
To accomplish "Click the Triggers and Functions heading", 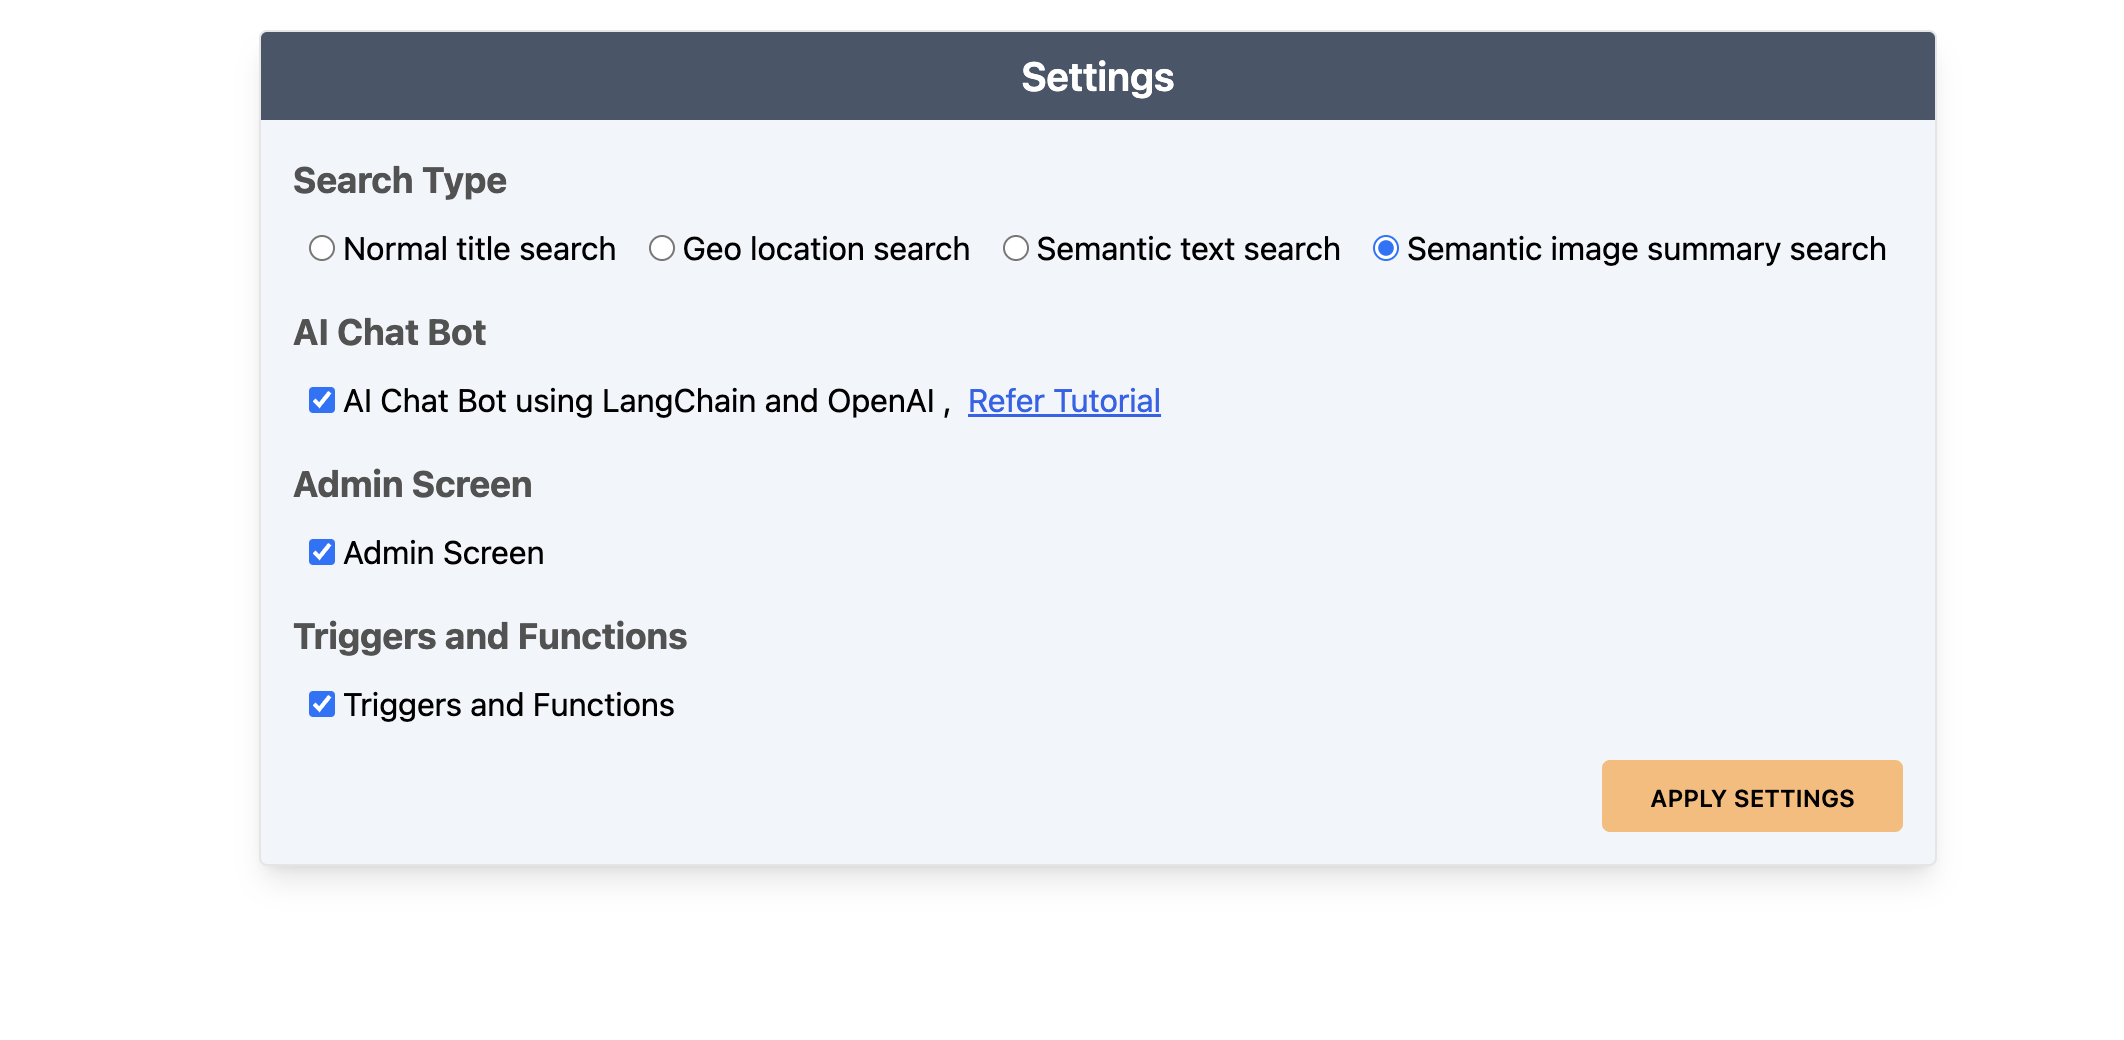I will coord(489,637).
